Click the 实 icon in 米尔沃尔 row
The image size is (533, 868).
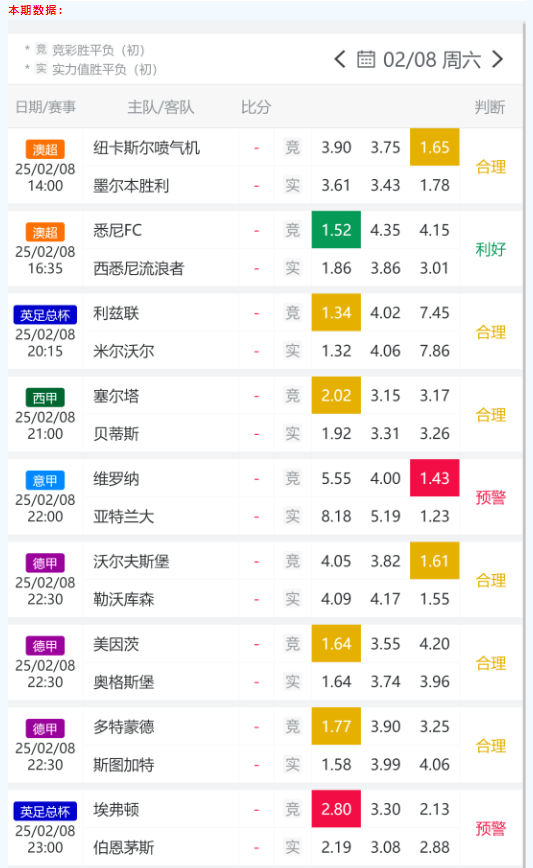292,351
